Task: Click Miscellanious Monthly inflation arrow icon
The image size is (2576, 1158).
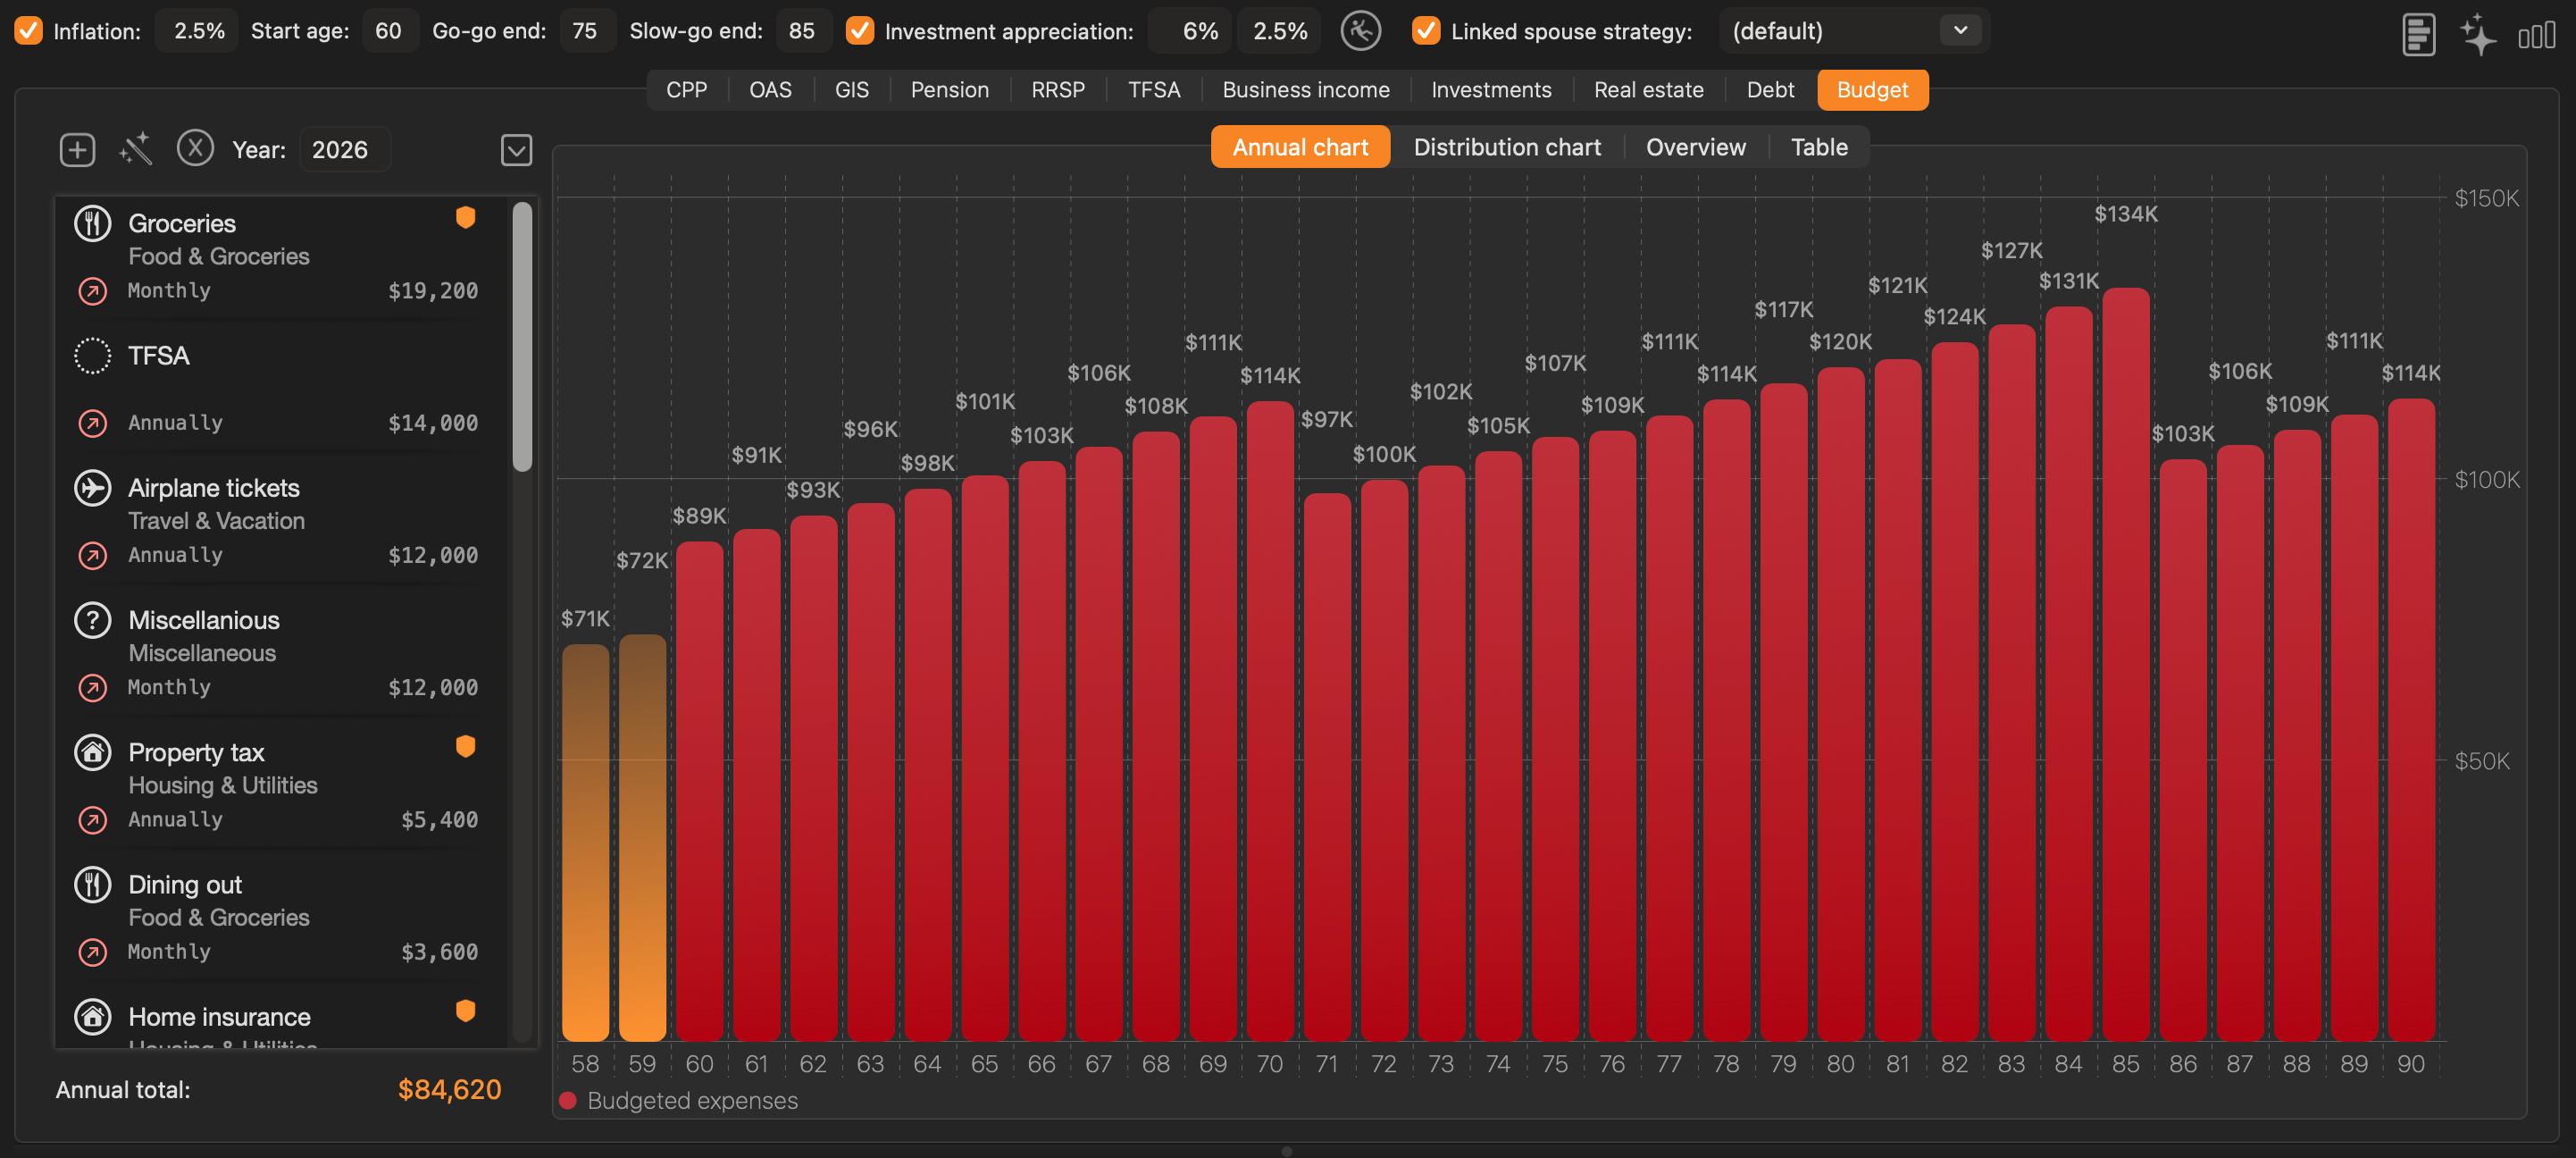Action: click(x=93, y=687)
